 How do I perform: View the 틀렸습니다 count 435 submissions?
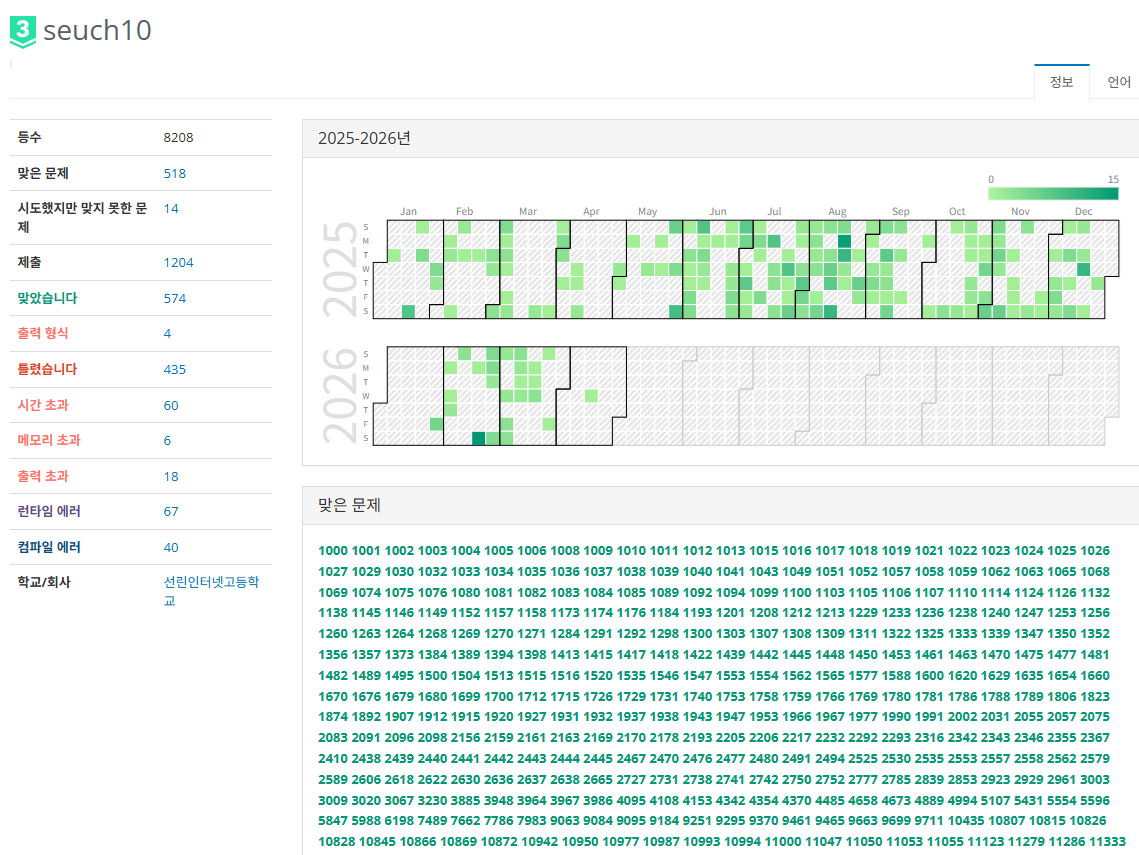point(175,369)
